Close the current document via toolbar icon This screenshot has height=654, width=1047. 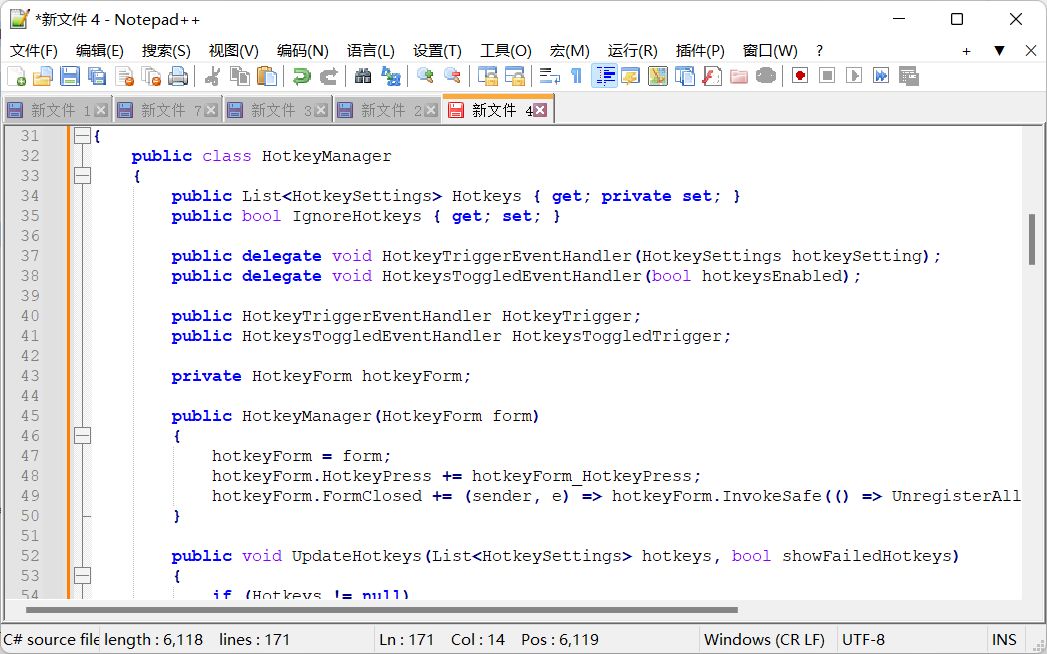click(124, 76)
